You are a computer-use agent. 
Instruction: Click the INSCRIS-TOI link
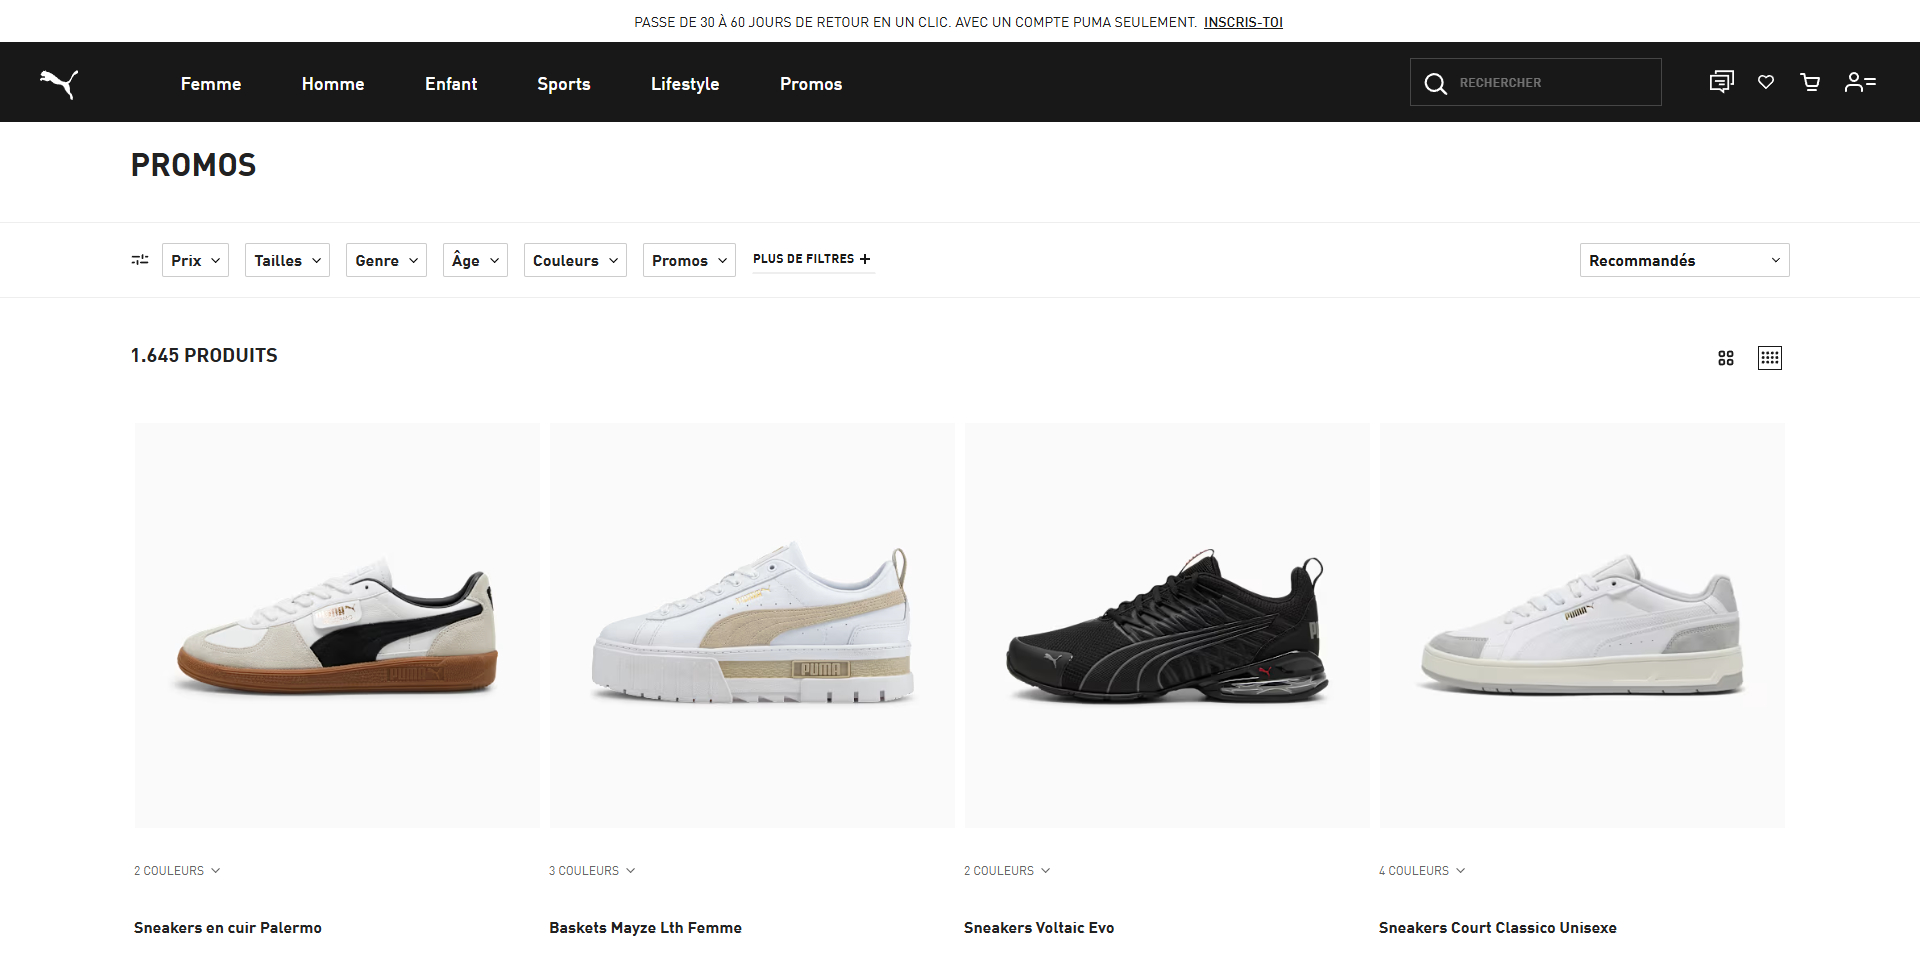click(x=1243, y=22)
